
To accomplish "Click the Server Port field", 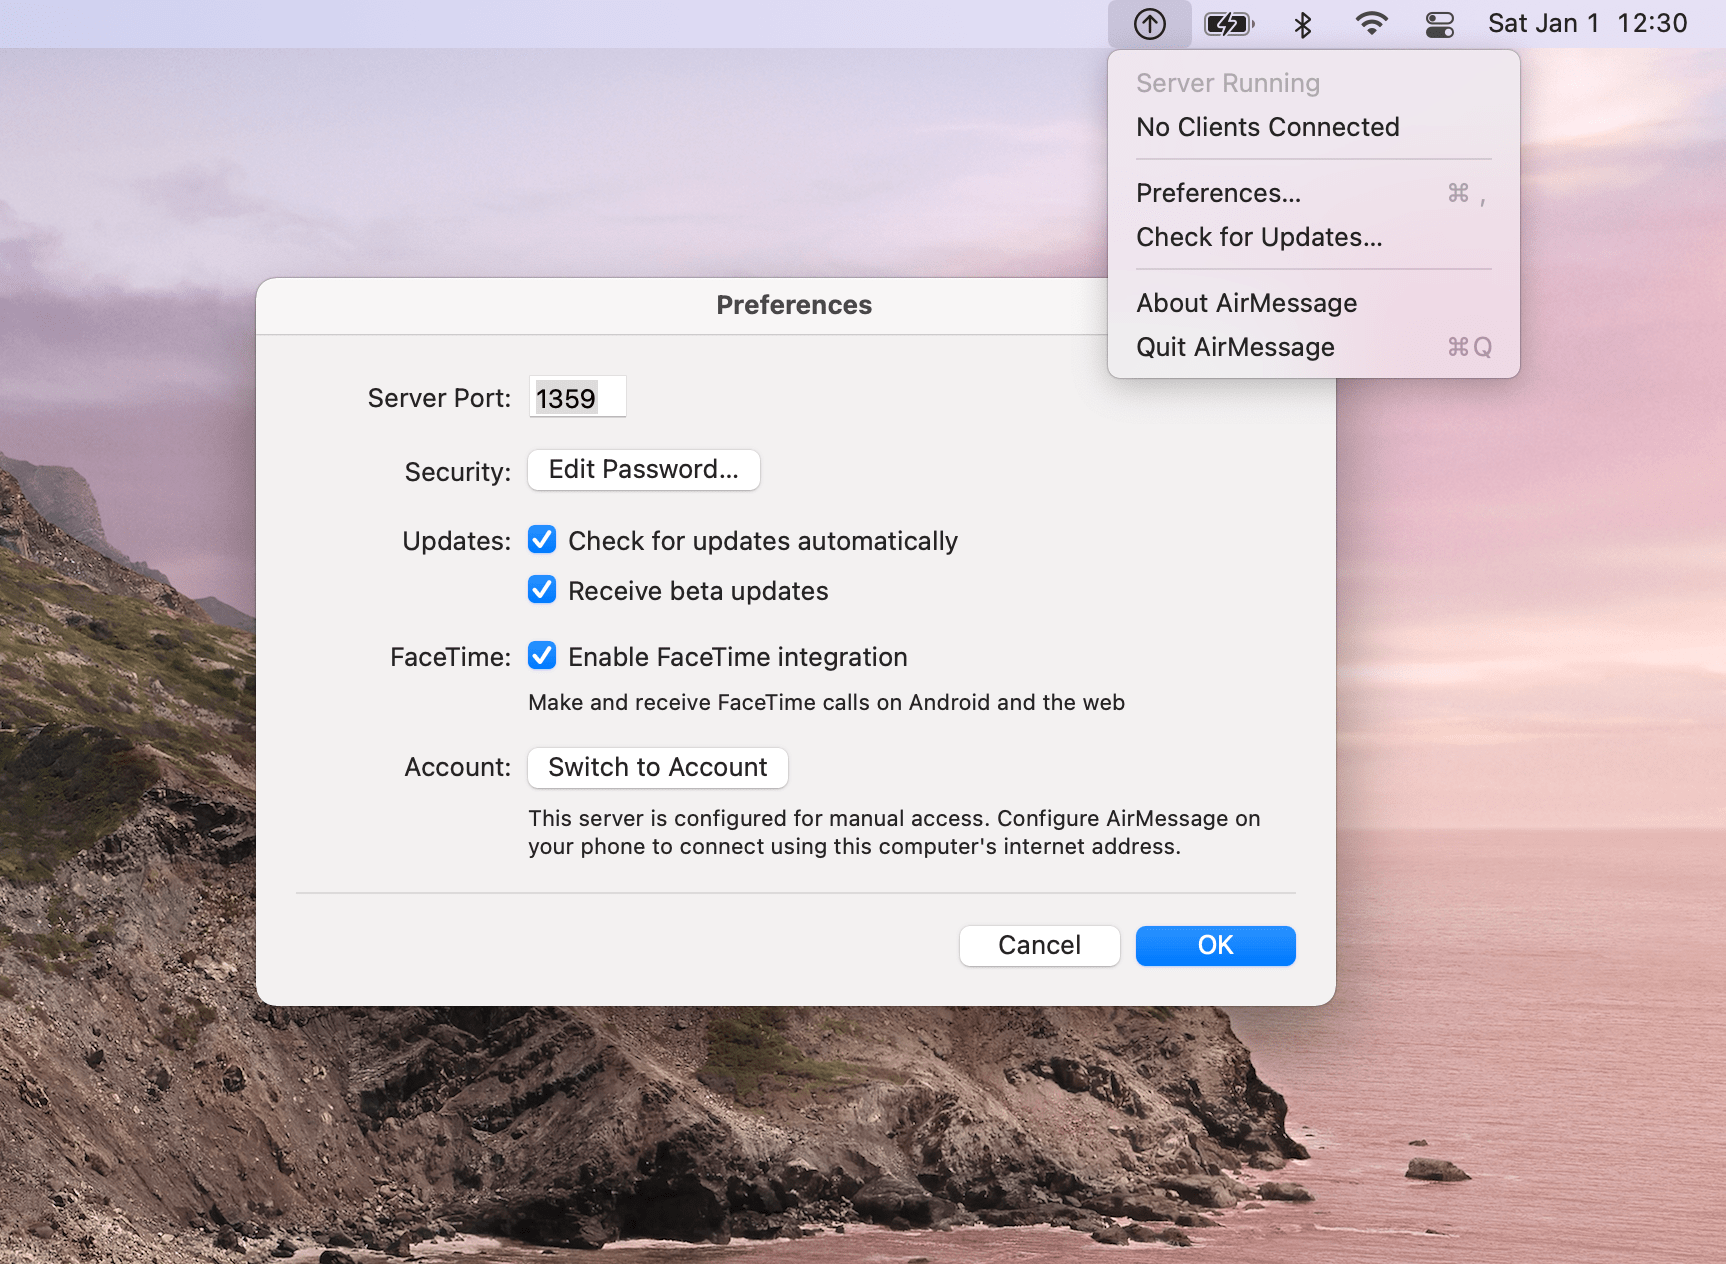I will (577, 397).
